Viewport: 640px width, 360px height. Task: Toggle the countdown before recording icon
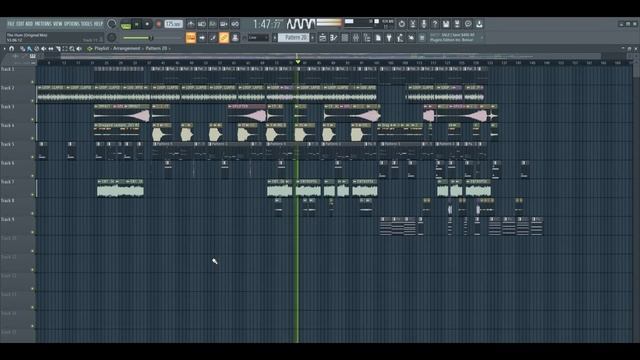pos(213,24)
